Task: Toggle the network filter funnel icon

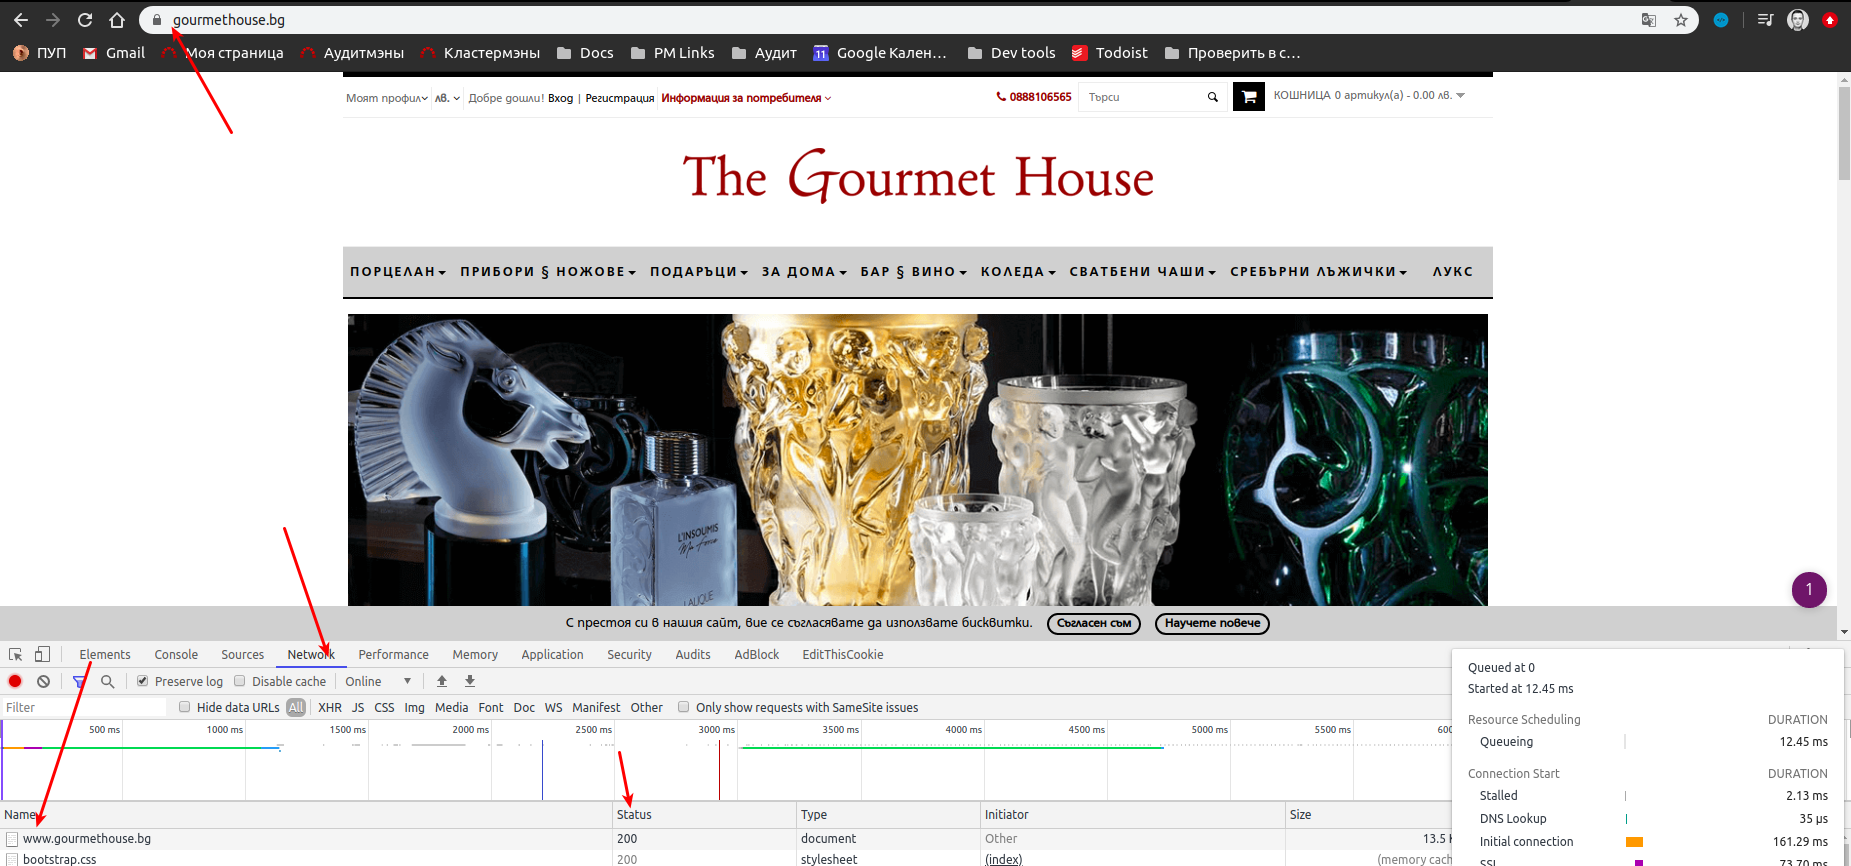Action: click(x=79, y=681)
